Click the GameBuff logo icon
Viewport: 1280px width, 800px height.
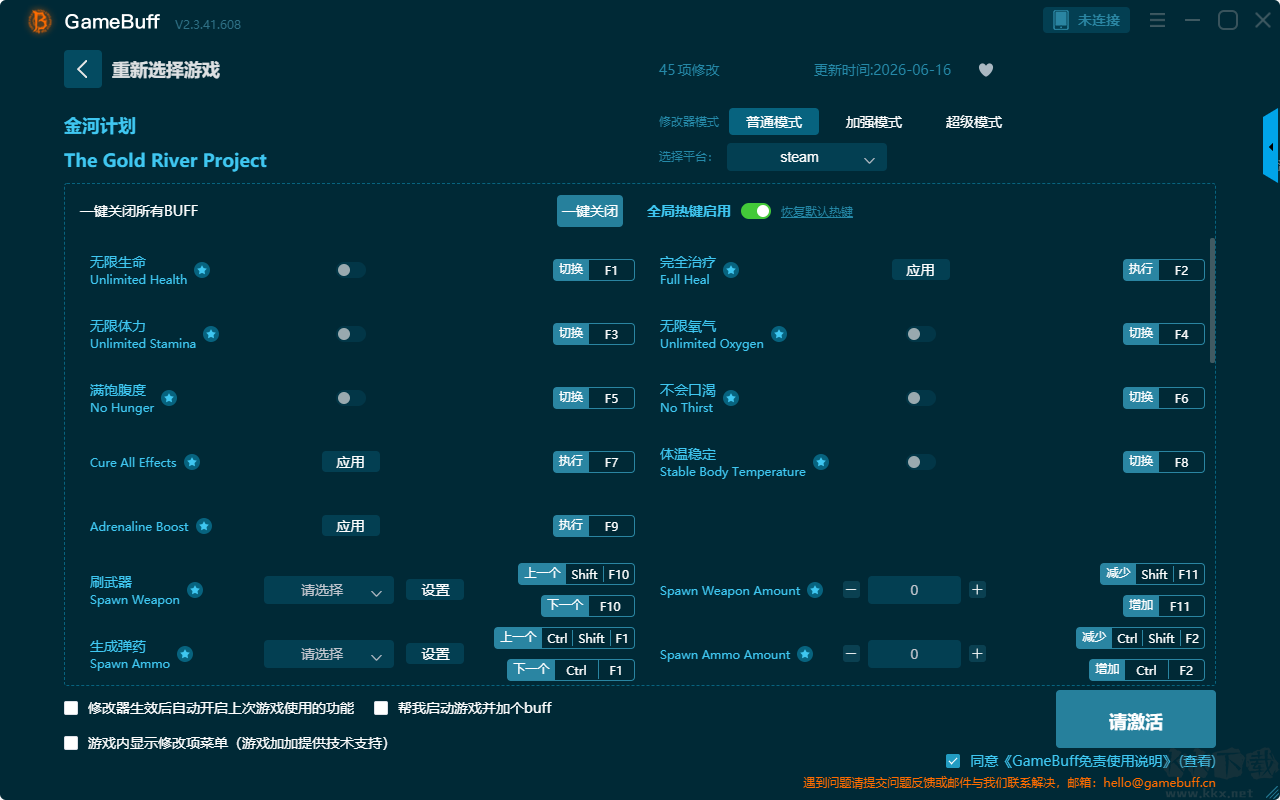pos(40,21)
